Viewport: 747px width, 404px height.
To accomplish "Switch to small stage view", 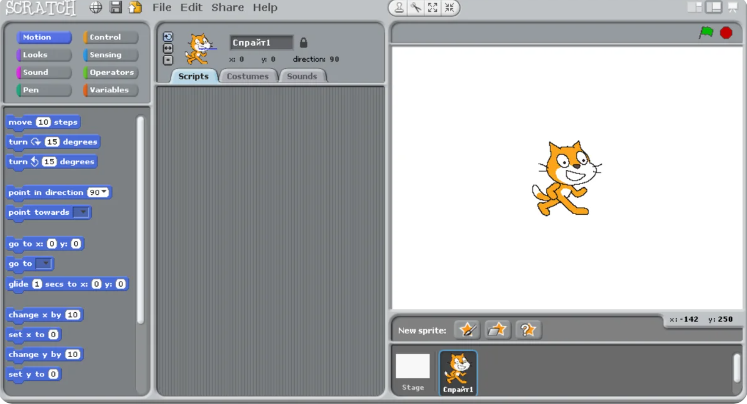I will click(x=695, y=7).
